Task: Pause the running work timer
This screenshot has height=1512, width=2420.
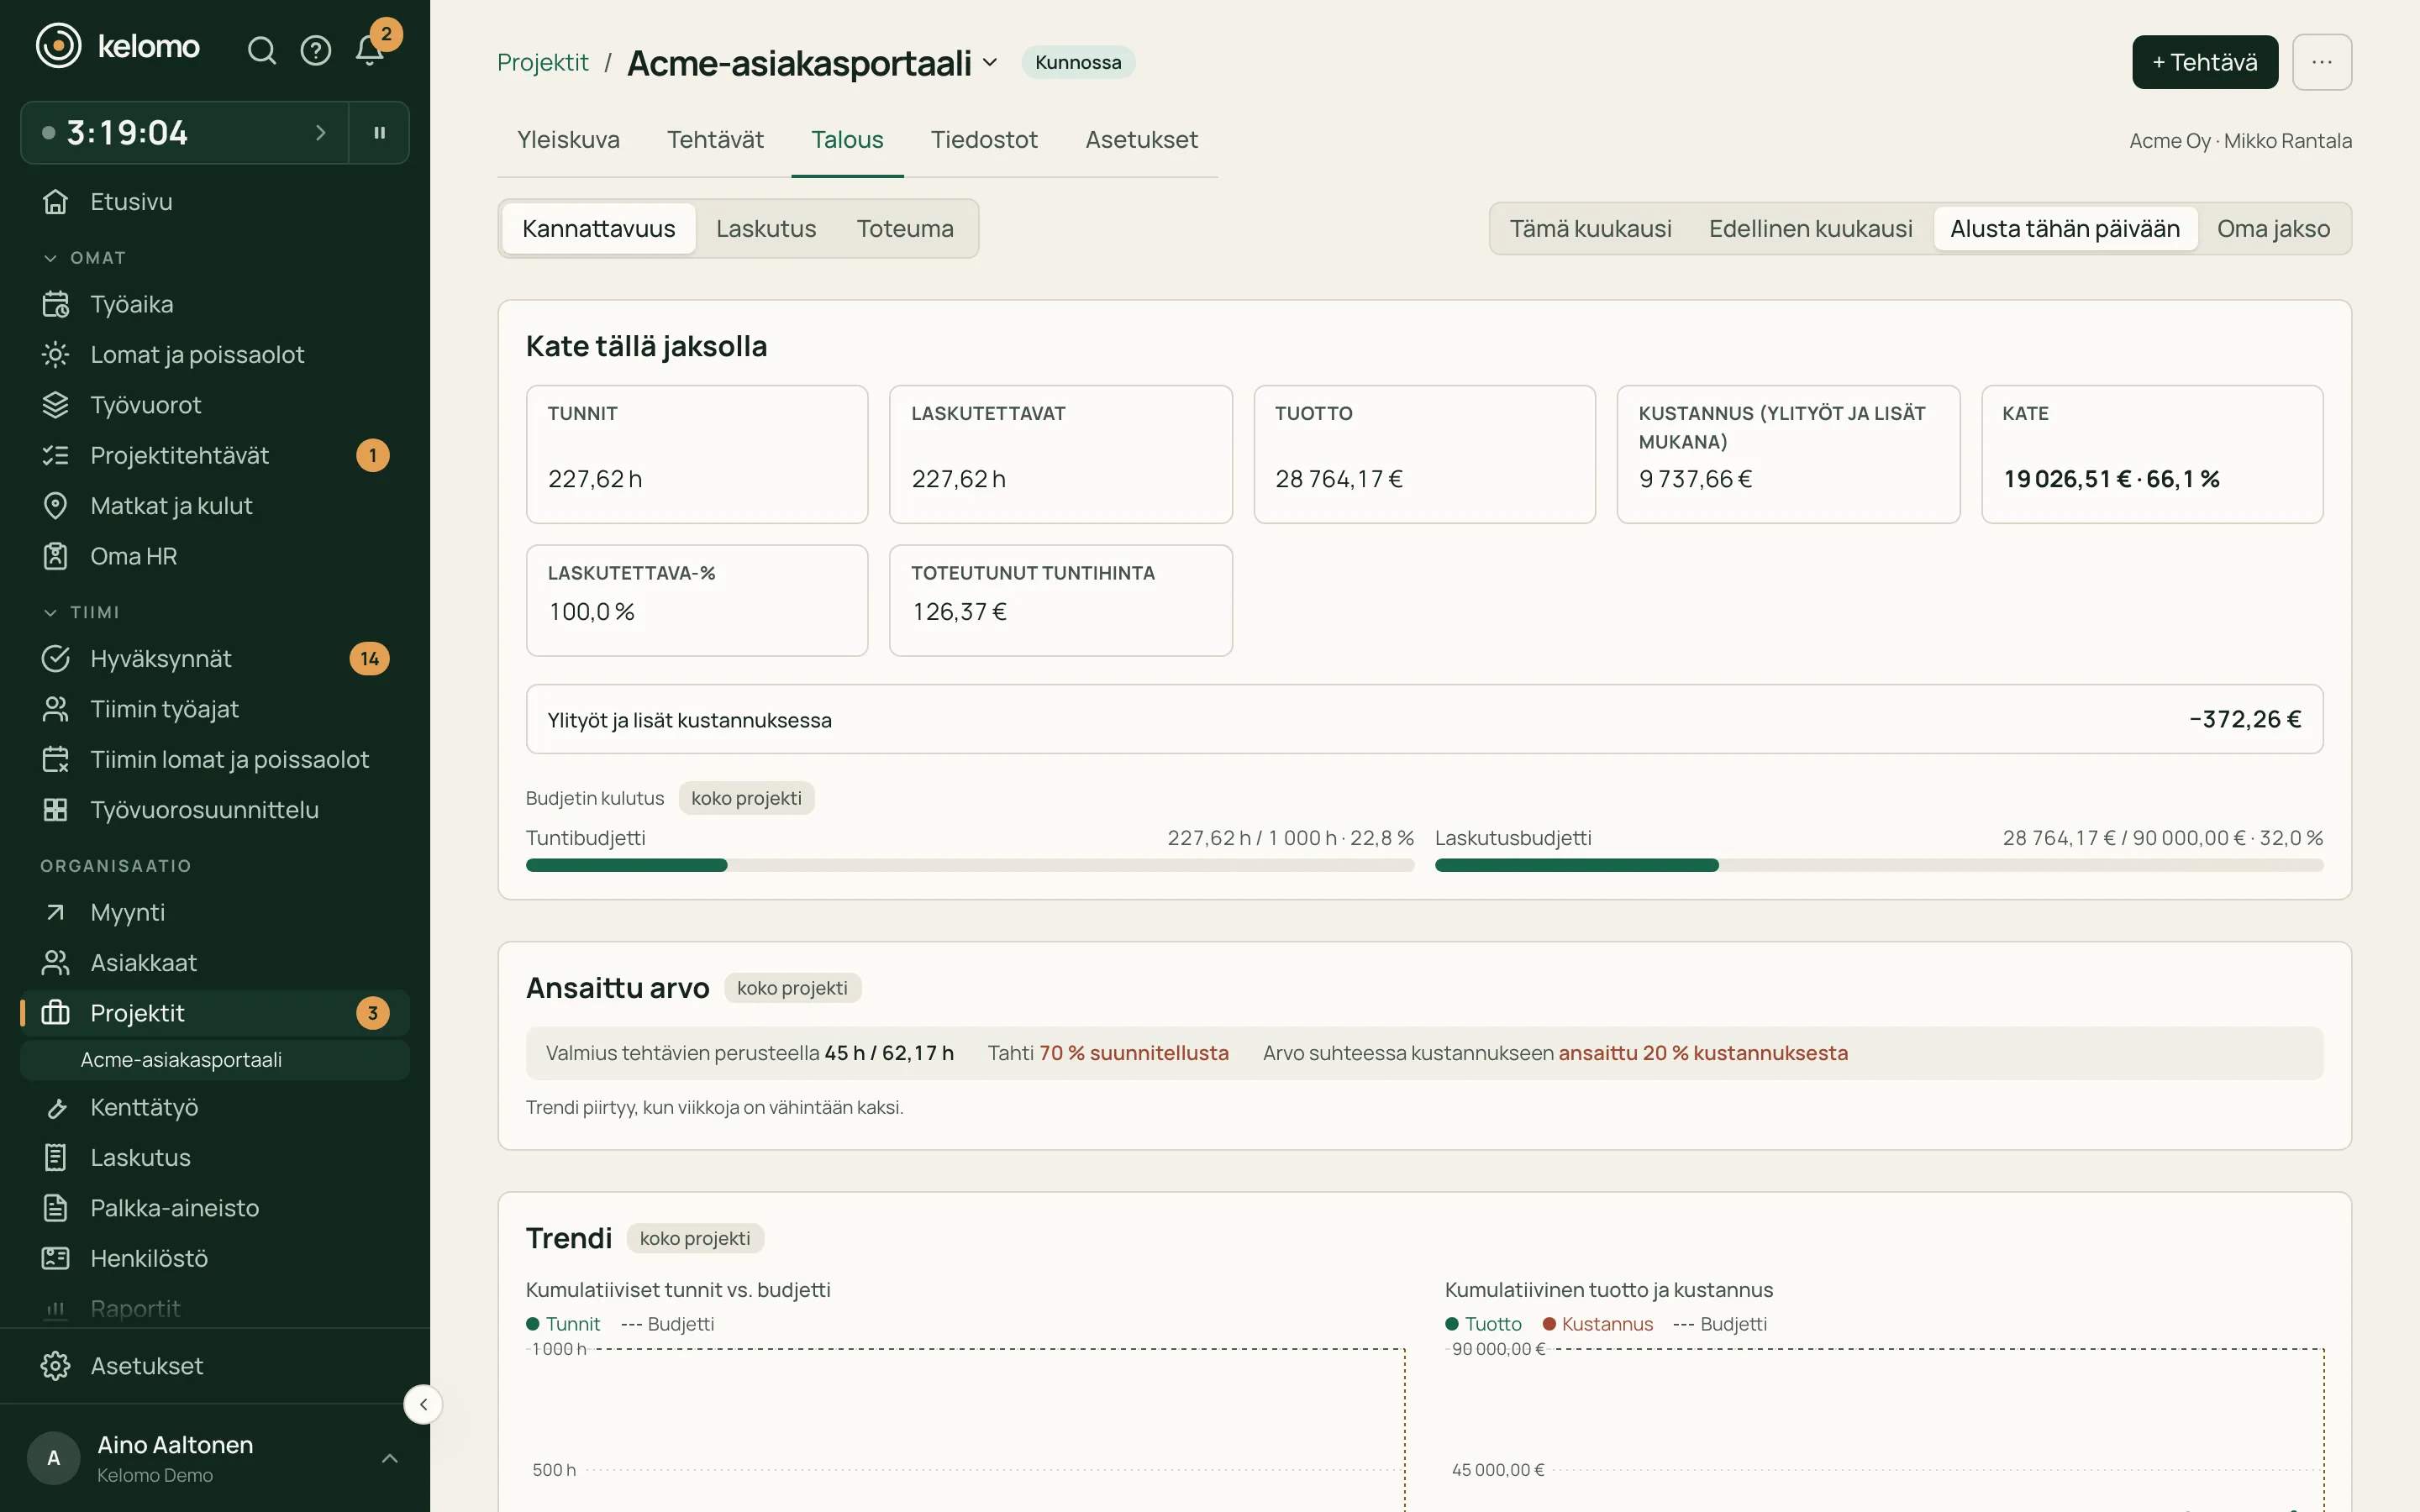Action: [379, 132]
